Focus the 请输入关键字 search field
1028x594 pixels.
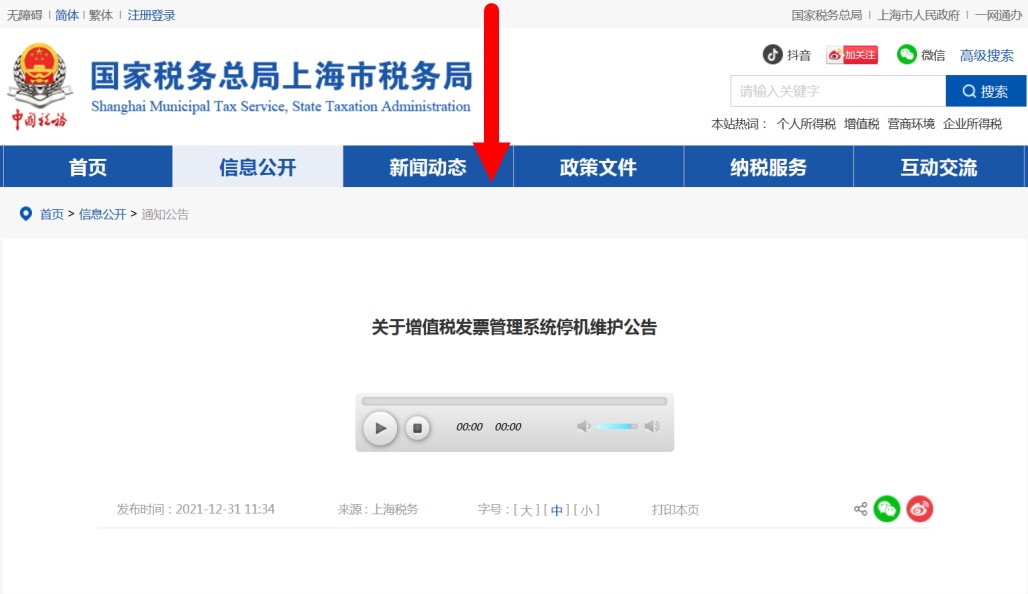click(x=838, y=91)
